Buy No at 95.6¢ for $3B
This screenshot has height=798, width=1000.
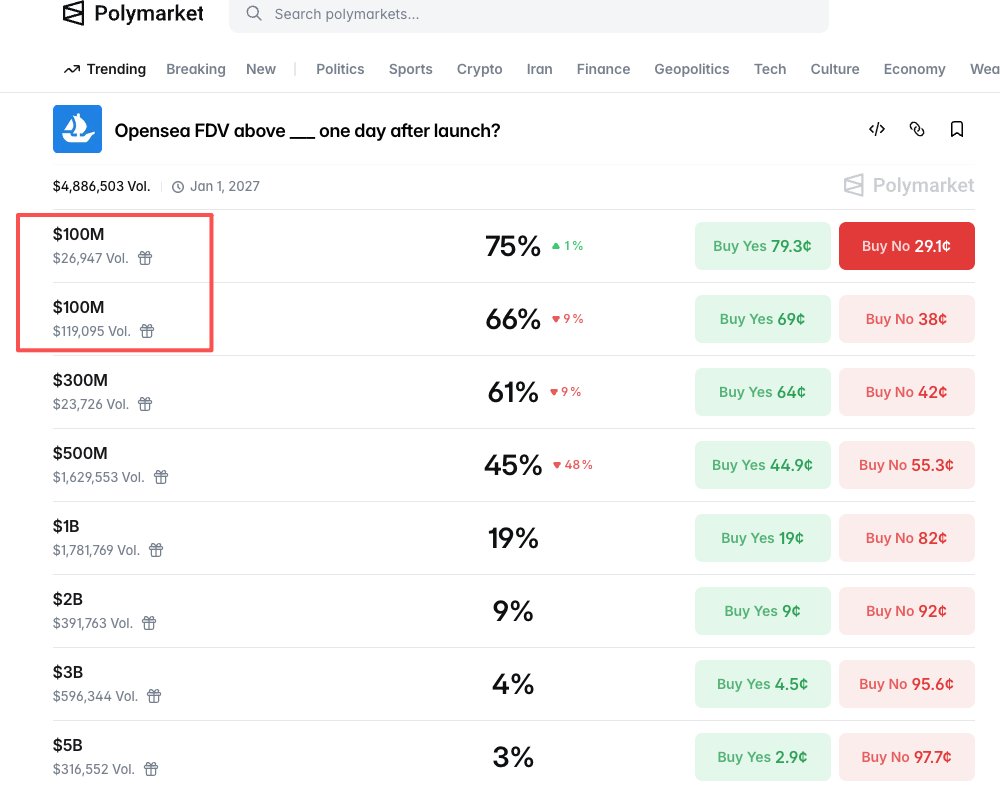coord(906,684)
